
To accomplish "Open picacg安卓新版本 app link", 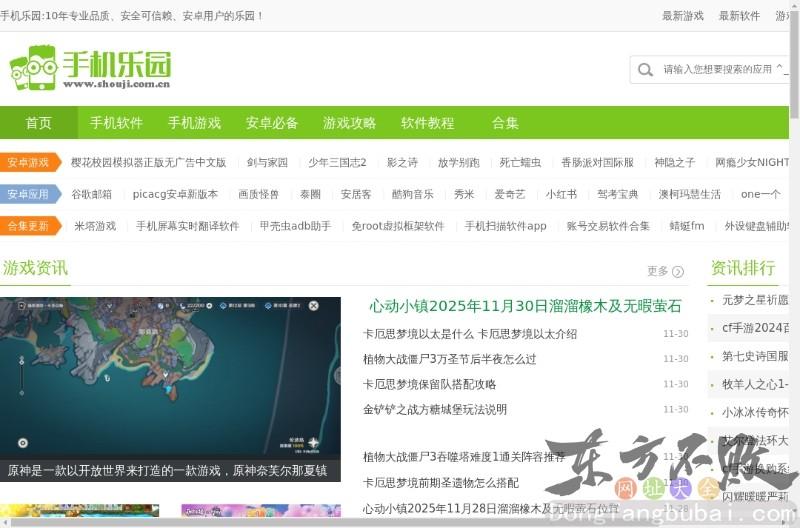I will (x=175, y=194).
